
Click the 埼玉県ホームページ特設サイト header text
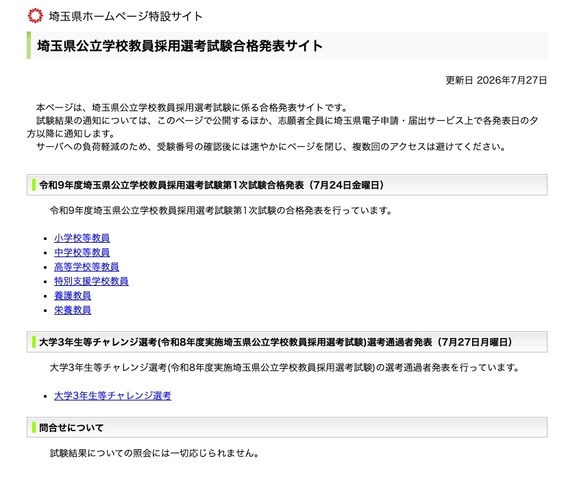125,16
